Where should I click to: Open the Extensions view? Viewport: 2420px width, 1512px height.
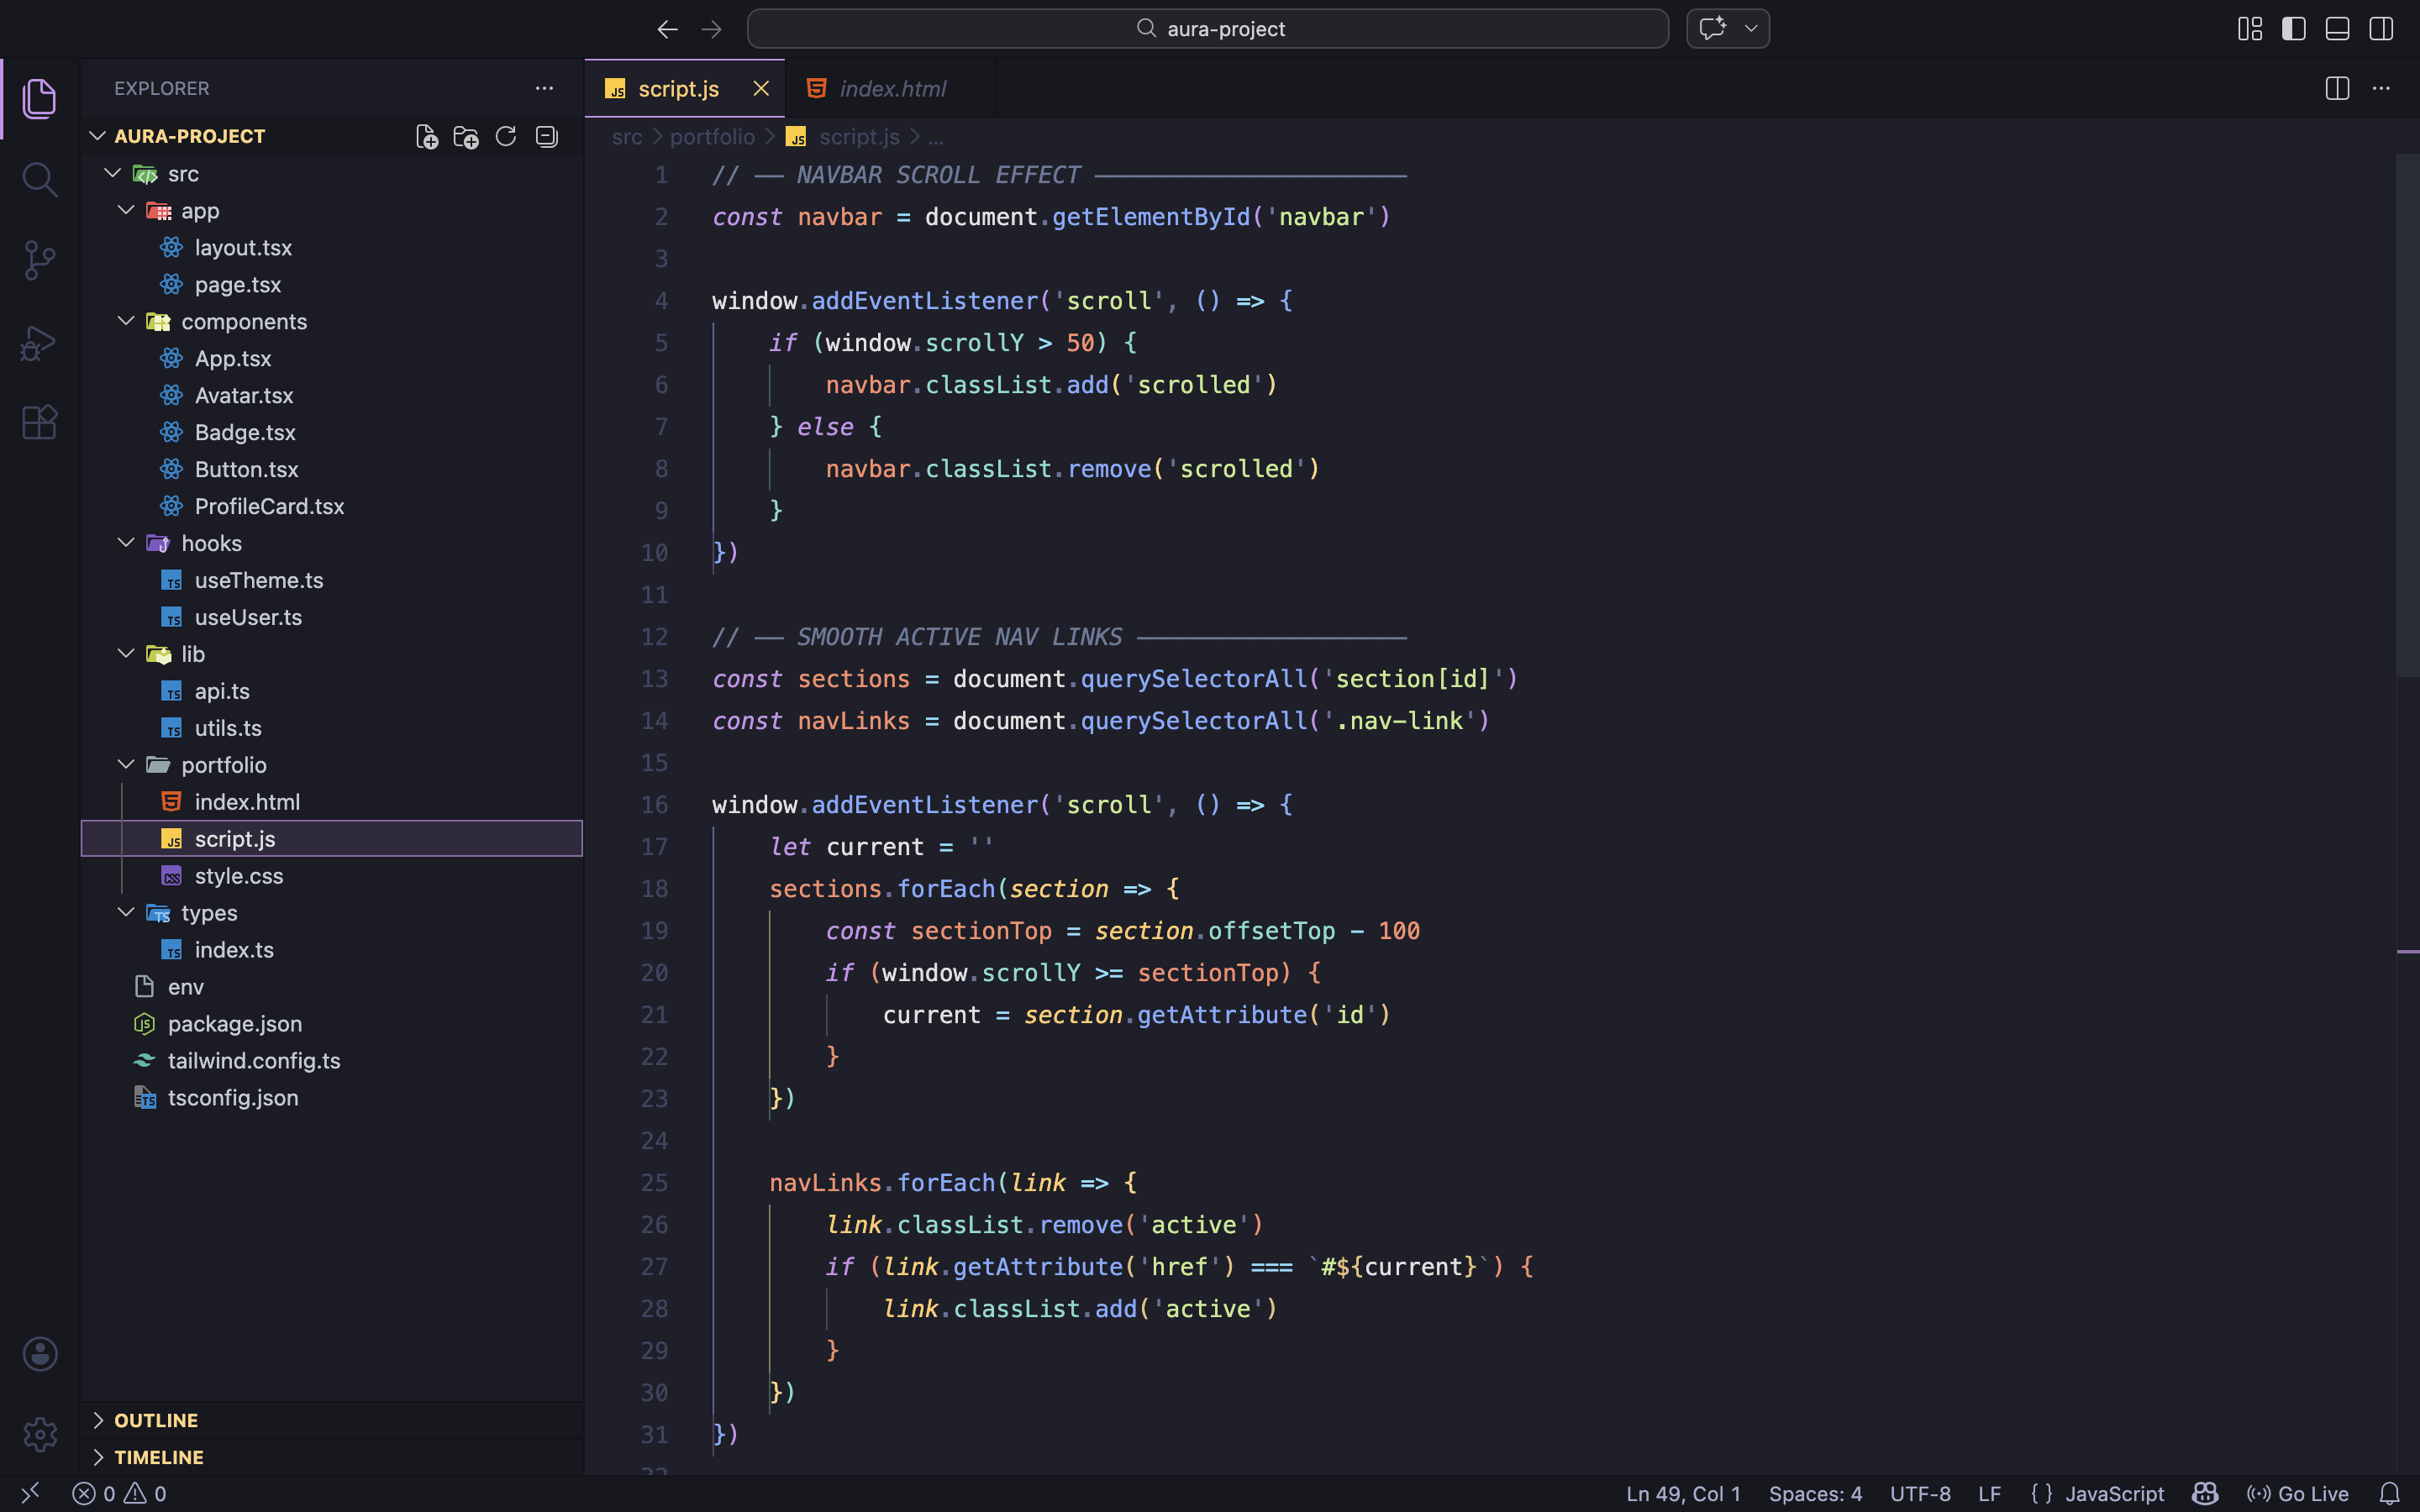click(39, 422)
